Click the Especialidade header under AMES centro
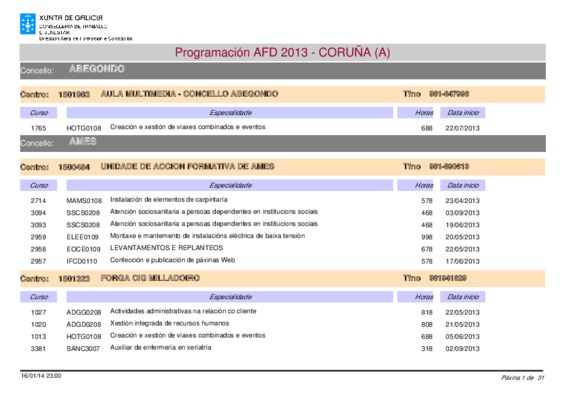Image resolution: width=566 pixels, height=400 pixels. click(230, 185)
